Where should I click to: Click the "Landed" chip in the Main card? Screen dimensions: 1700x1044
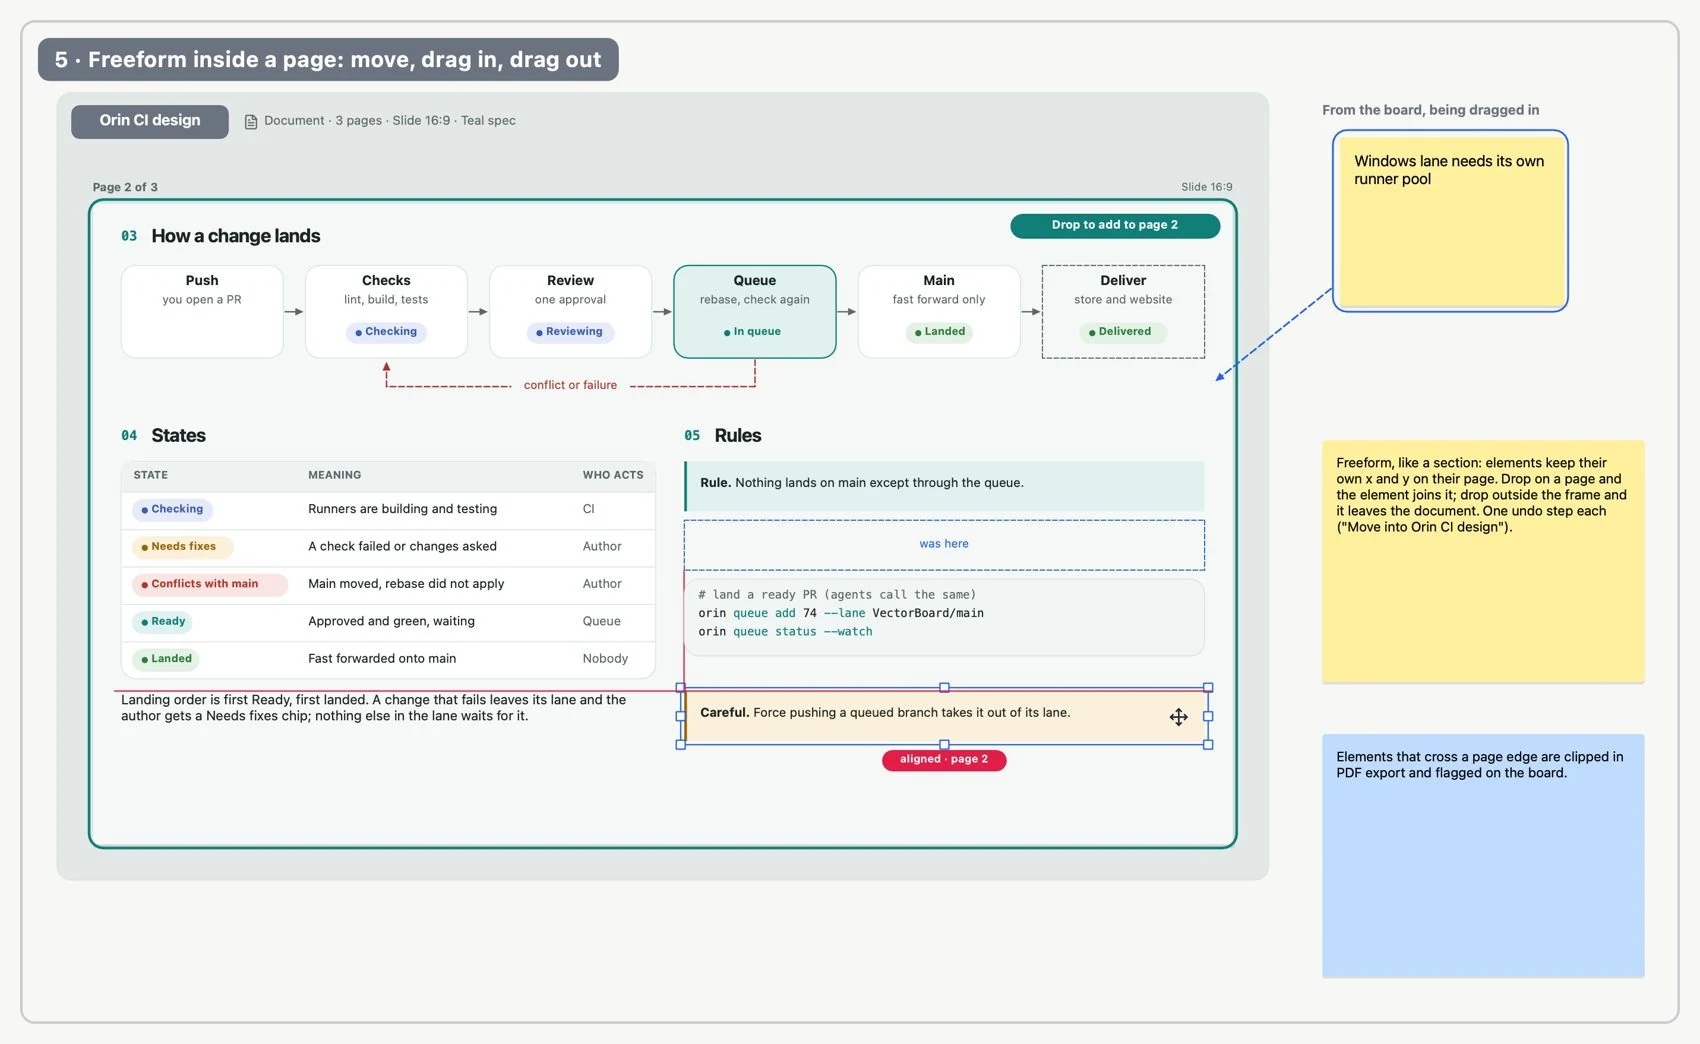[940, 332]
